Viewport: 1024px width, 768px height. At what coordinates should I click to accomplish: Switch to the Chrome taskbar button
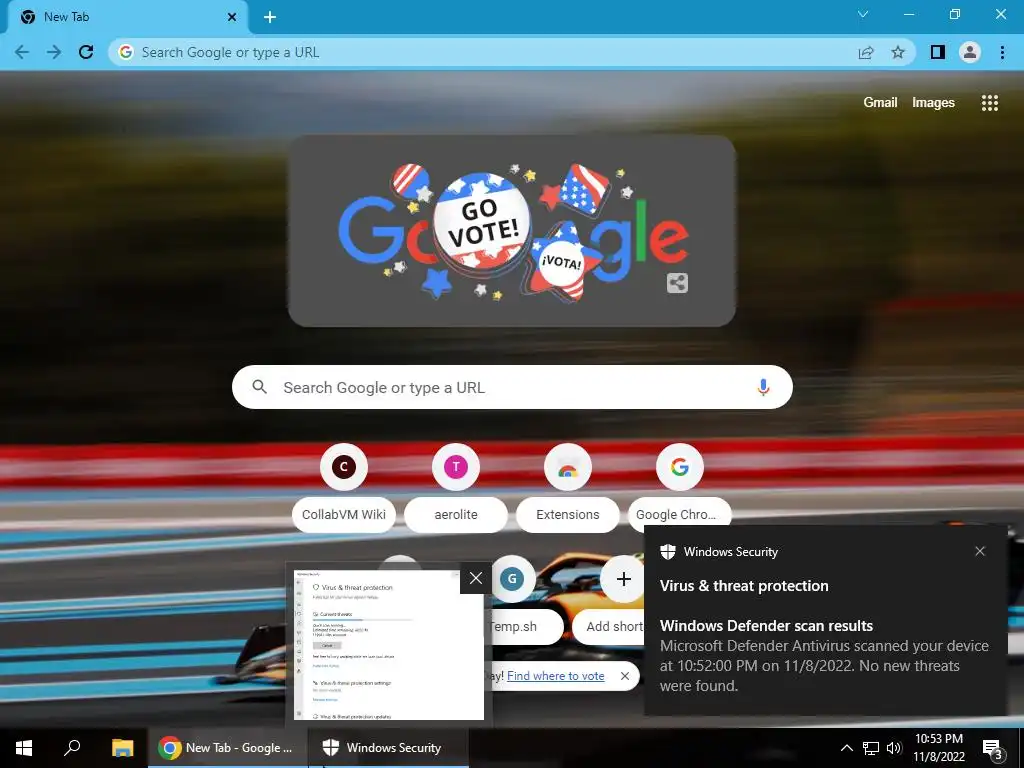(x=227, y=748)
